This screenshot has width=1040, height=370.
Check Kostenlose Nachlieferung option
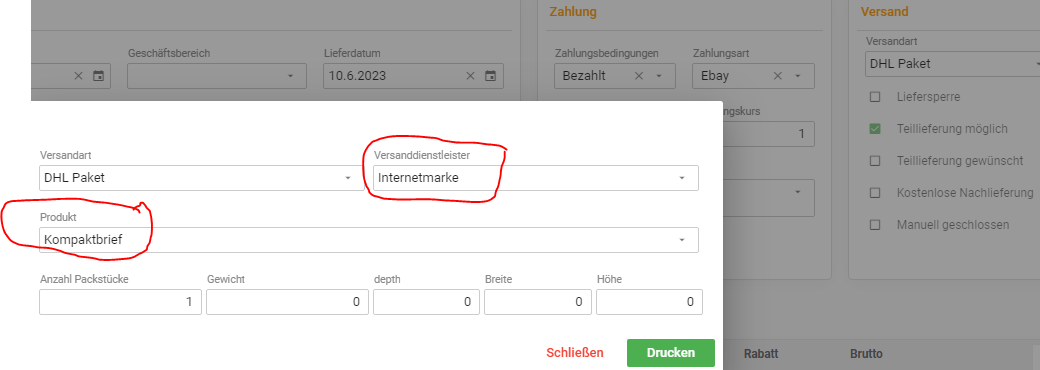coord(875,193)
